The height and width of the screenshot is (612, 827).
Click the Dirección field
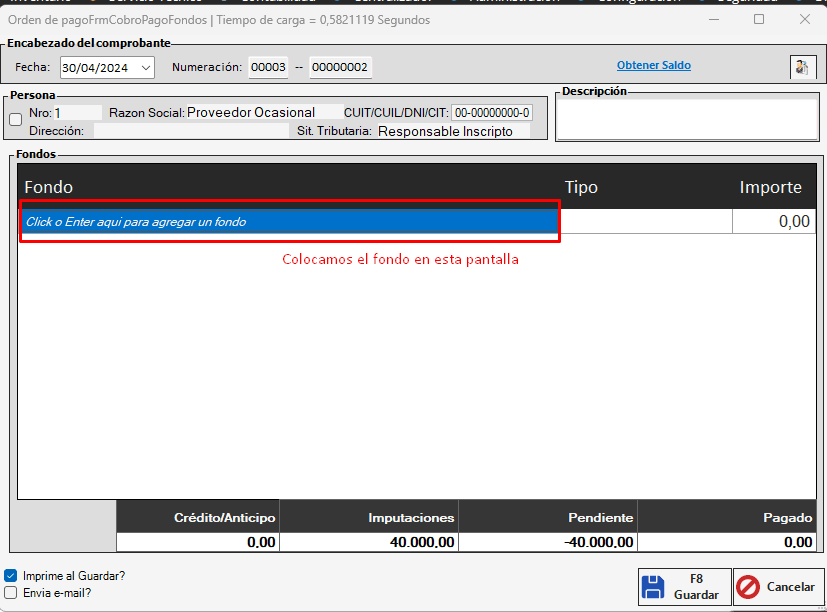tap(190, 131)
